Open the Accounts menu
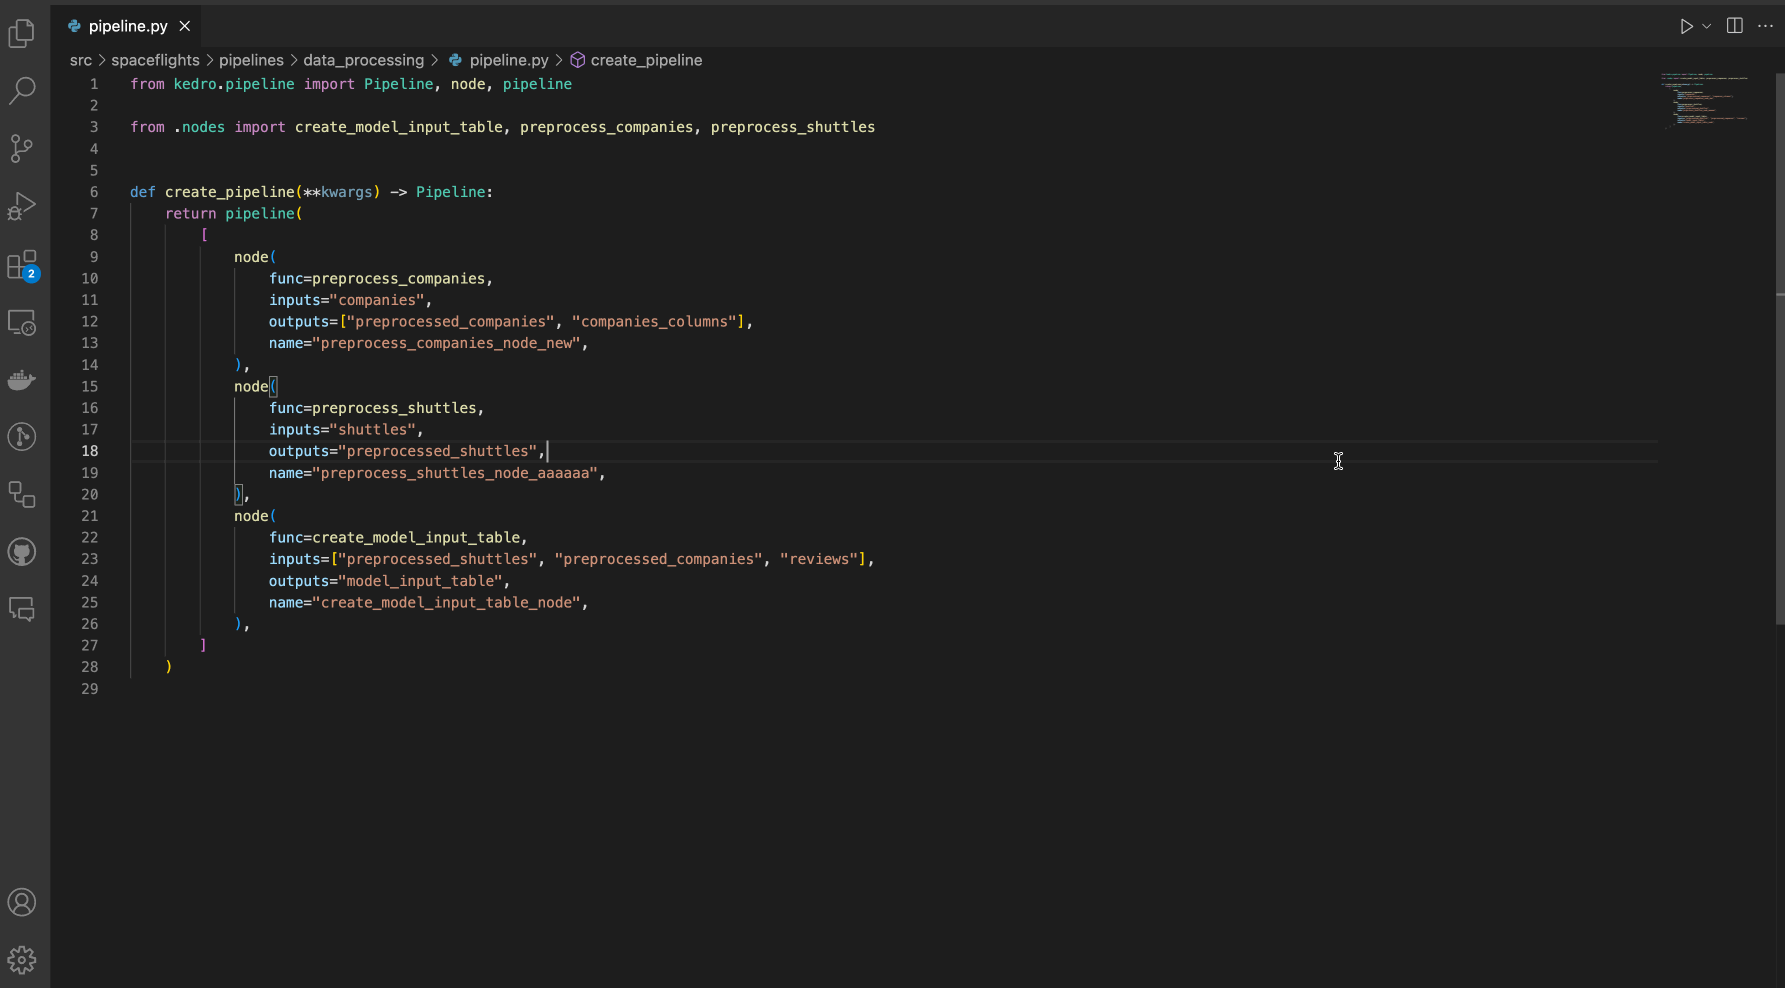The width and height of the screenshot is (1785, 988). pyautogui.click(x=22, y=902)
